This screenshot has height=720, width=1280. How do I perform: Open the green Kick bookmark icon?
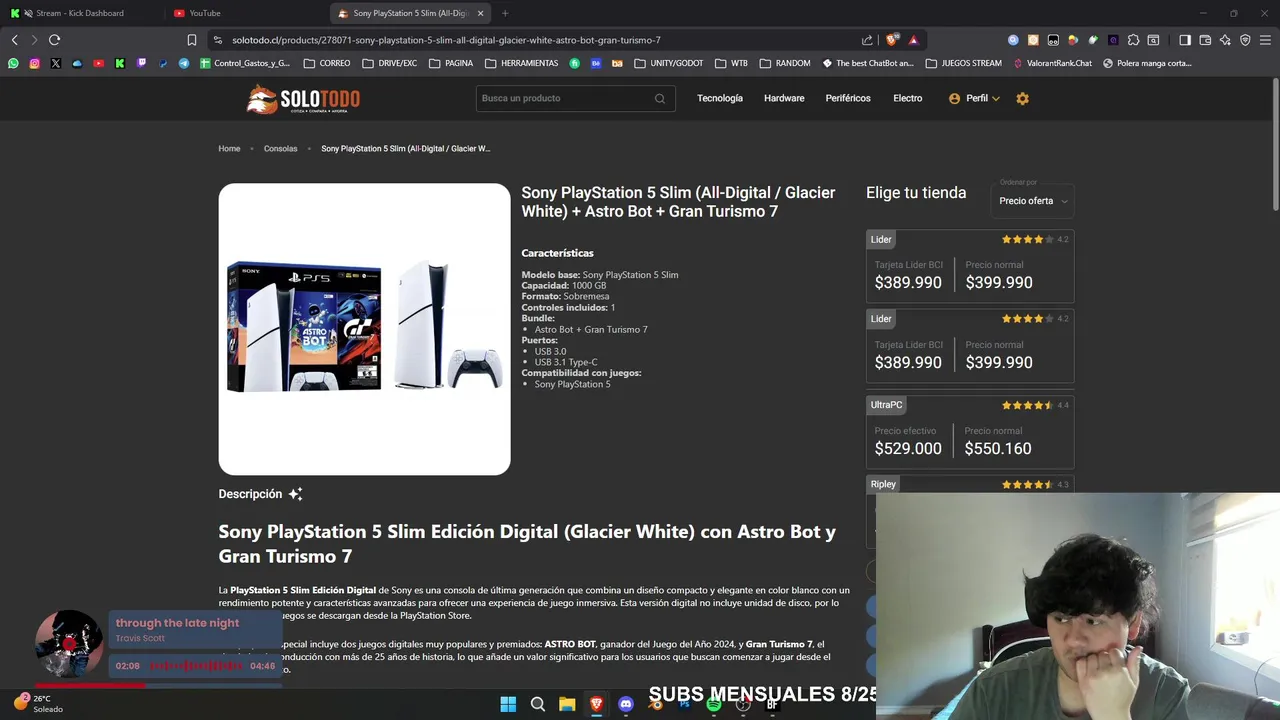(120, 63)
